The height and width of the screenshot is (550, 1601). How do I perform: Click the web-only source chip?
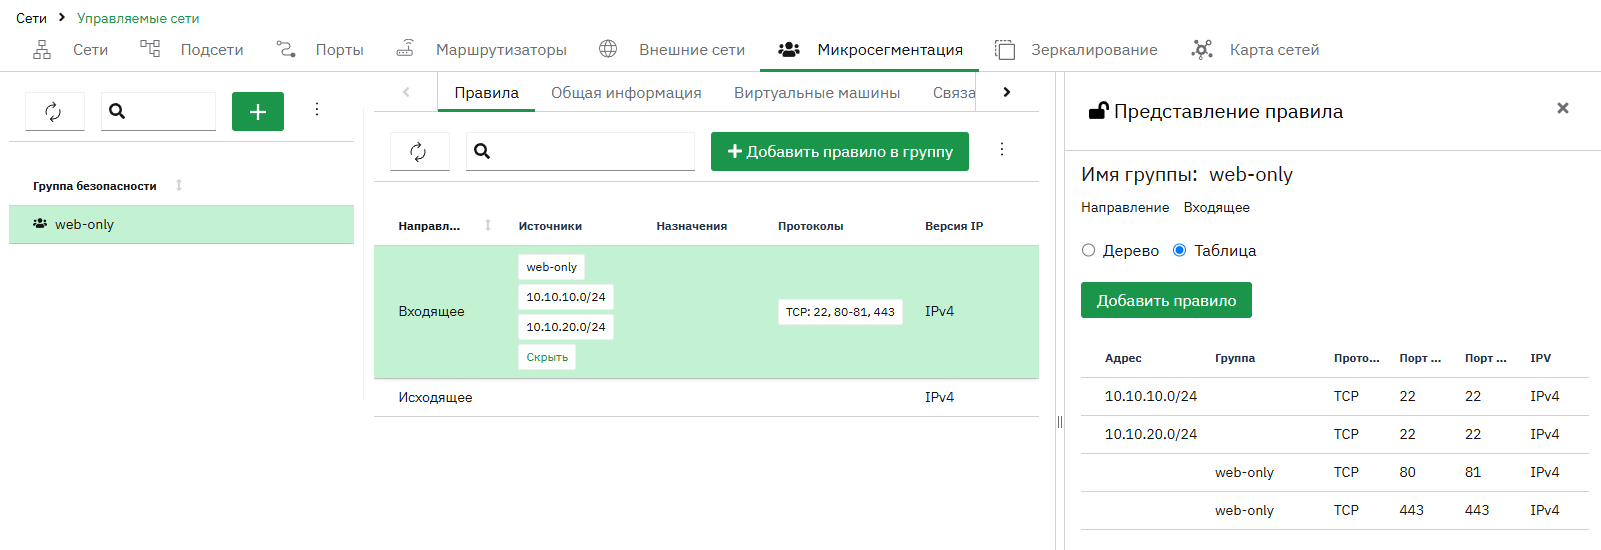[x=552, y=267]
